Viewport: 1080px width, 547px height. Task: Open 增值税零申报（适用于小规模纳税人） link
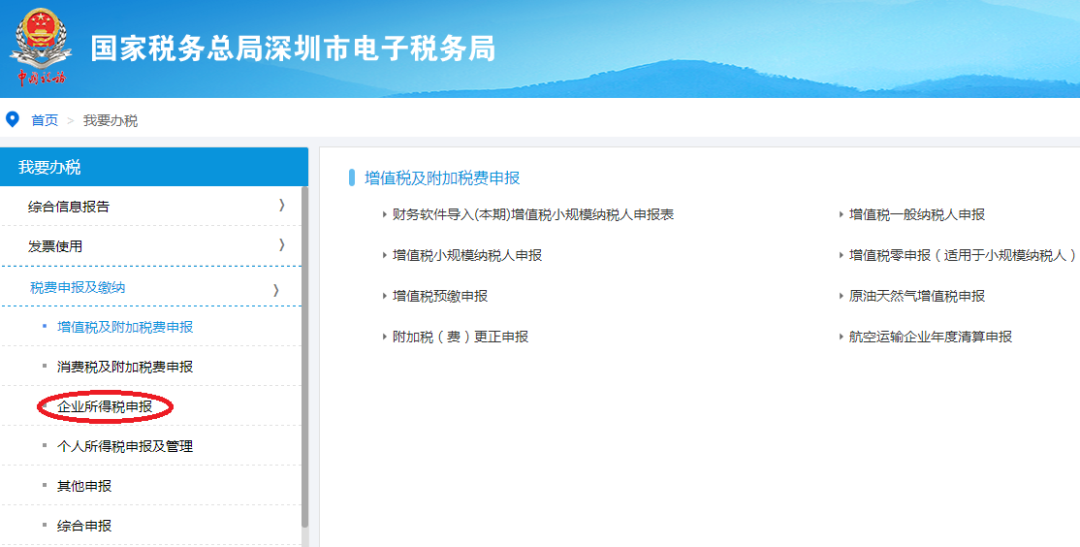tap(964, 256)
